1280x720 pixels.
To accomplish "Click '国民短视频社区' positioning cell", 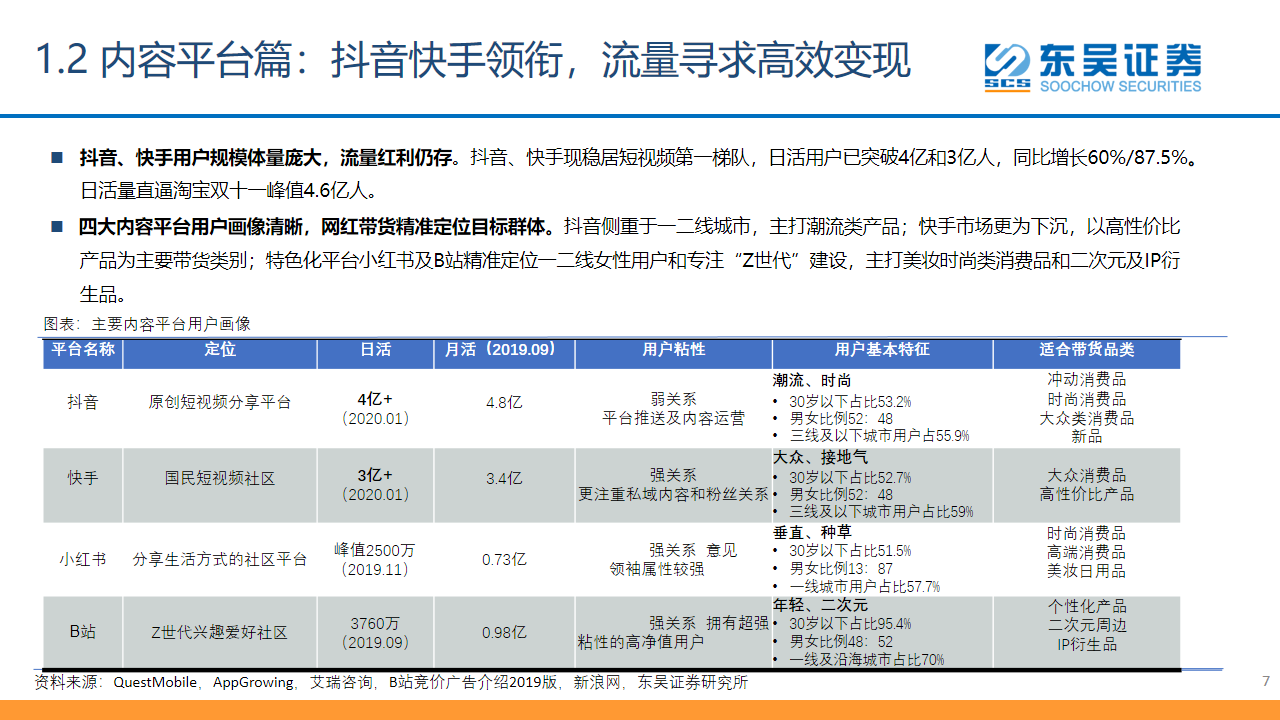I will coord(220,478).
